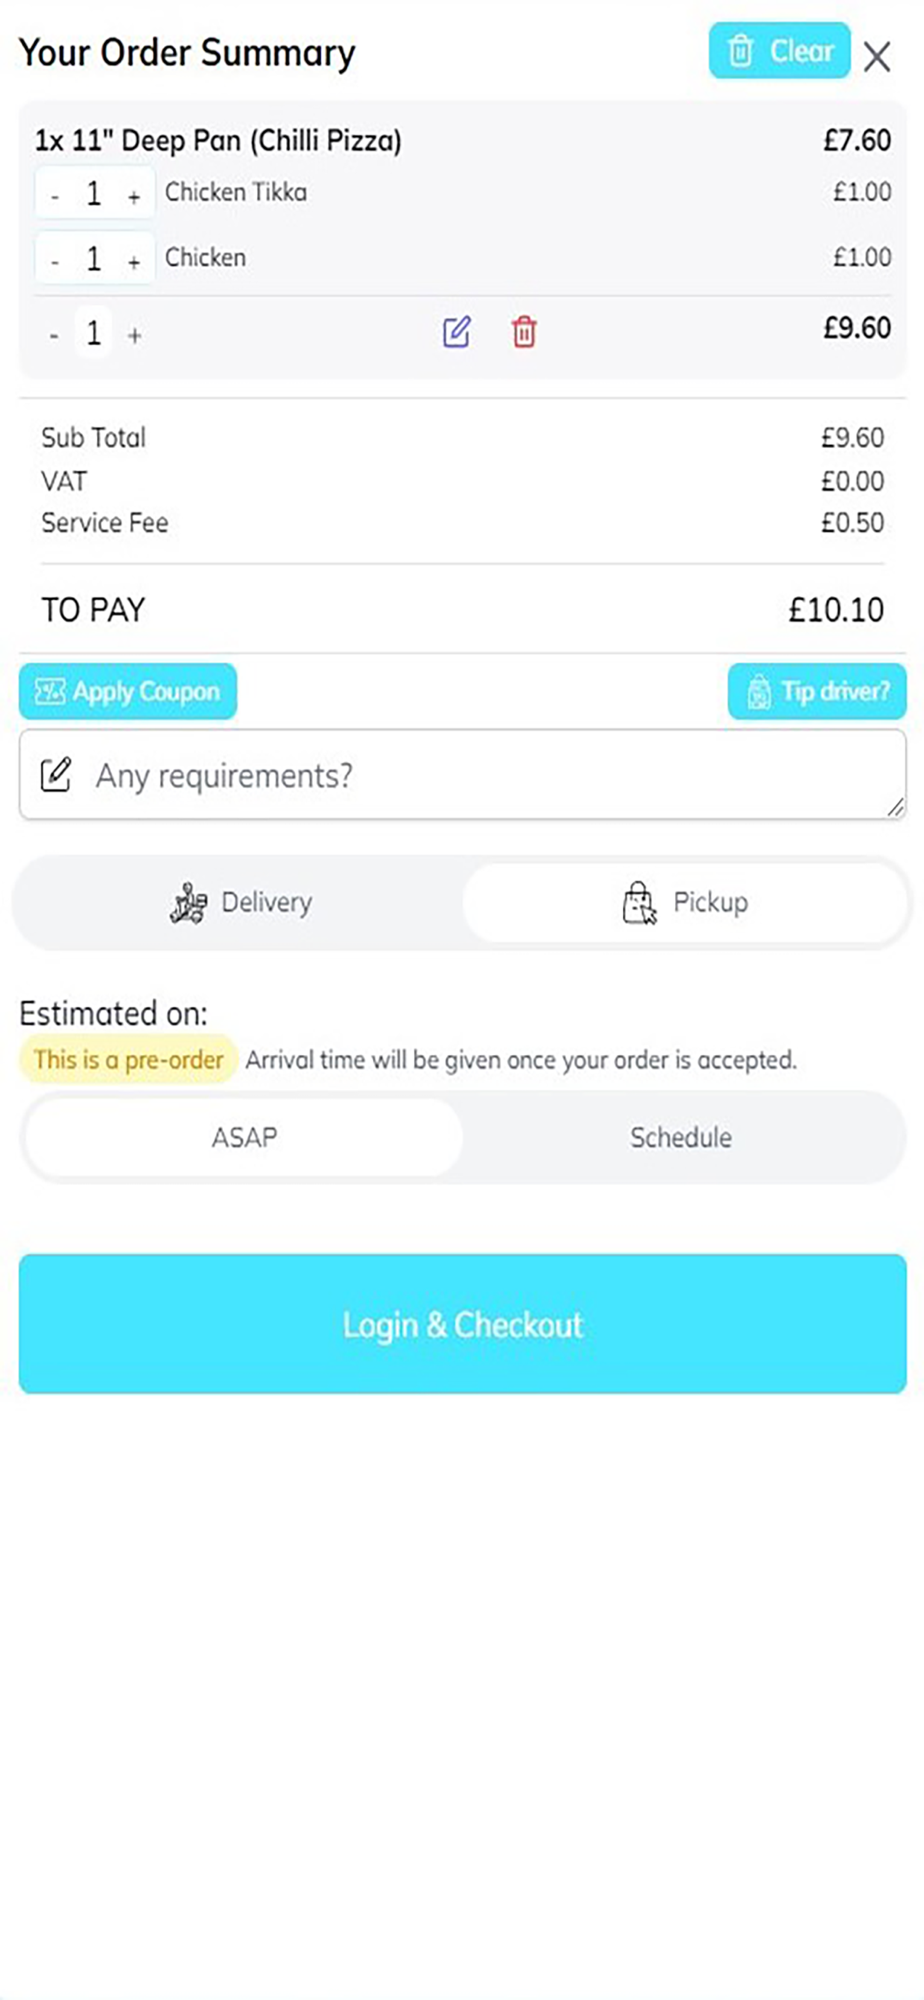Open the Apply Coupon option
Image resolution: width=924 pixels, height=2000 pixels.
(128, 691)
